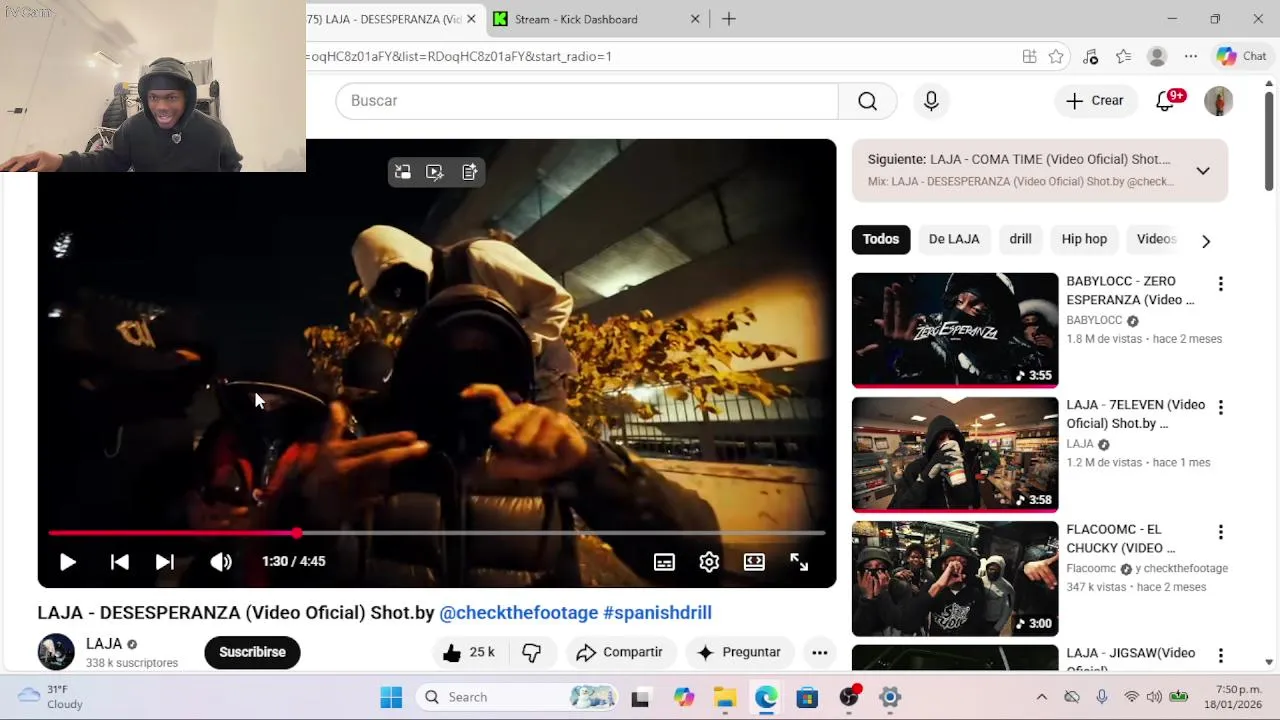Focus the Buscar search field
The height and width of the screenshot is (720, 1280).
coord(587,101)
